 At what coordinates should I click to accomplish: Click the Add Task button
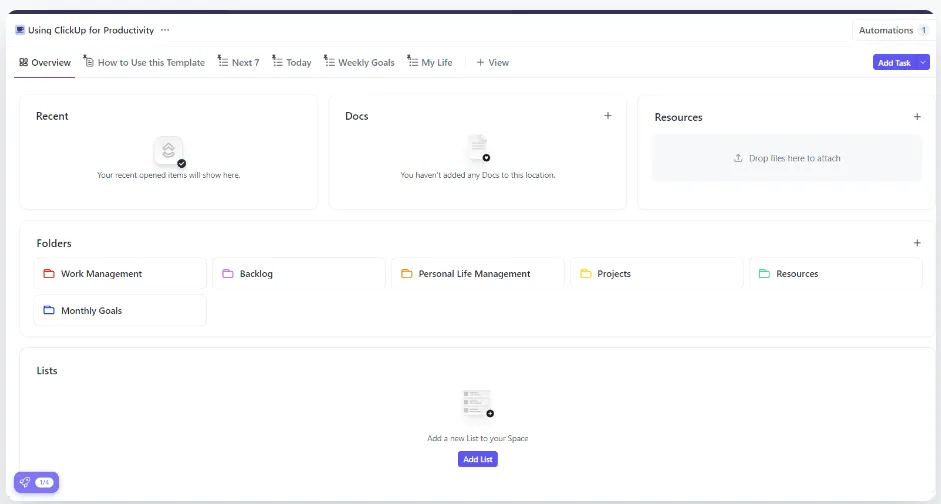click(894, 62)
